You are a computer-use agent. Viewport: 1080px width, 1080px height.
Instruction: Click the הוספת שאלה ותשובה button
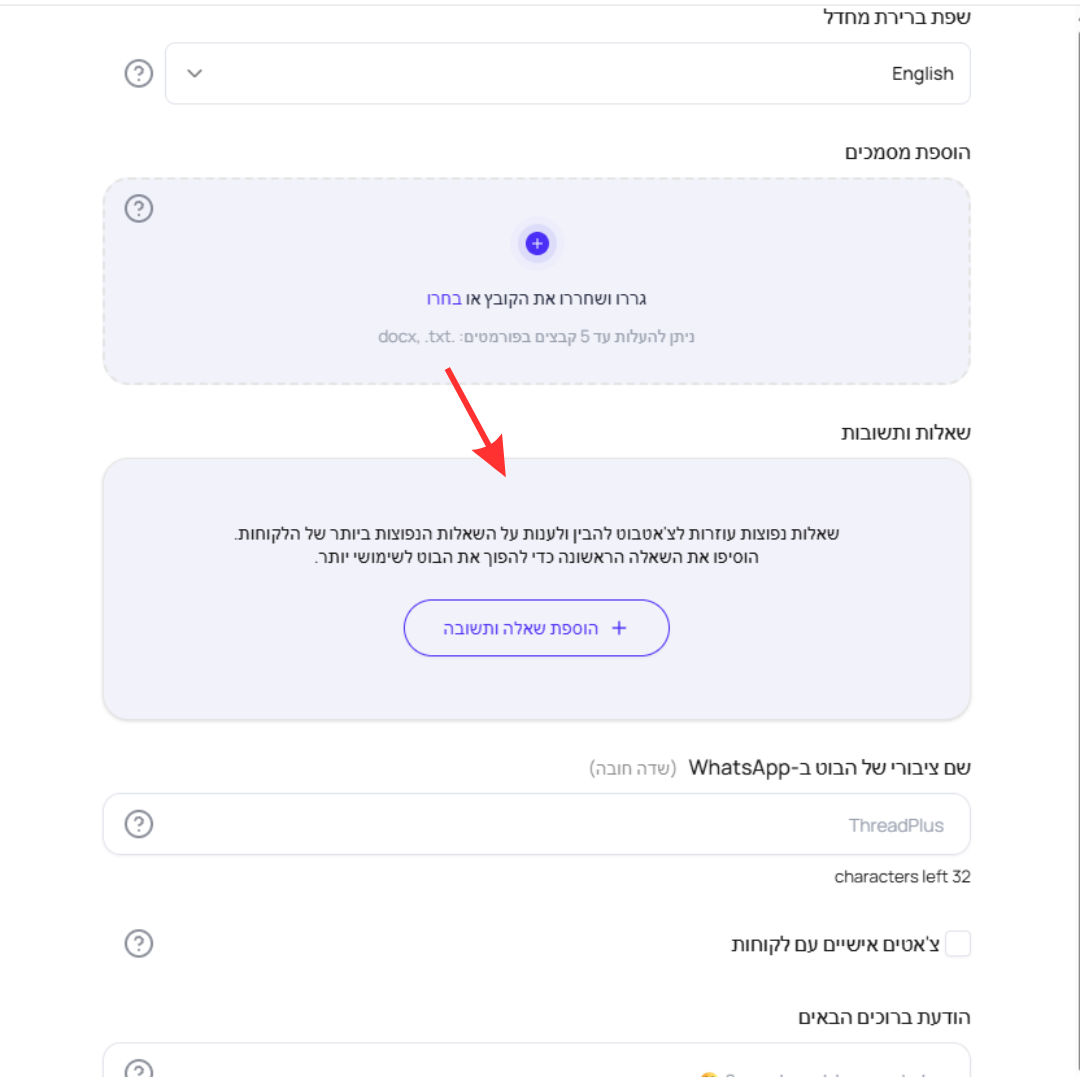pos(537,627)
